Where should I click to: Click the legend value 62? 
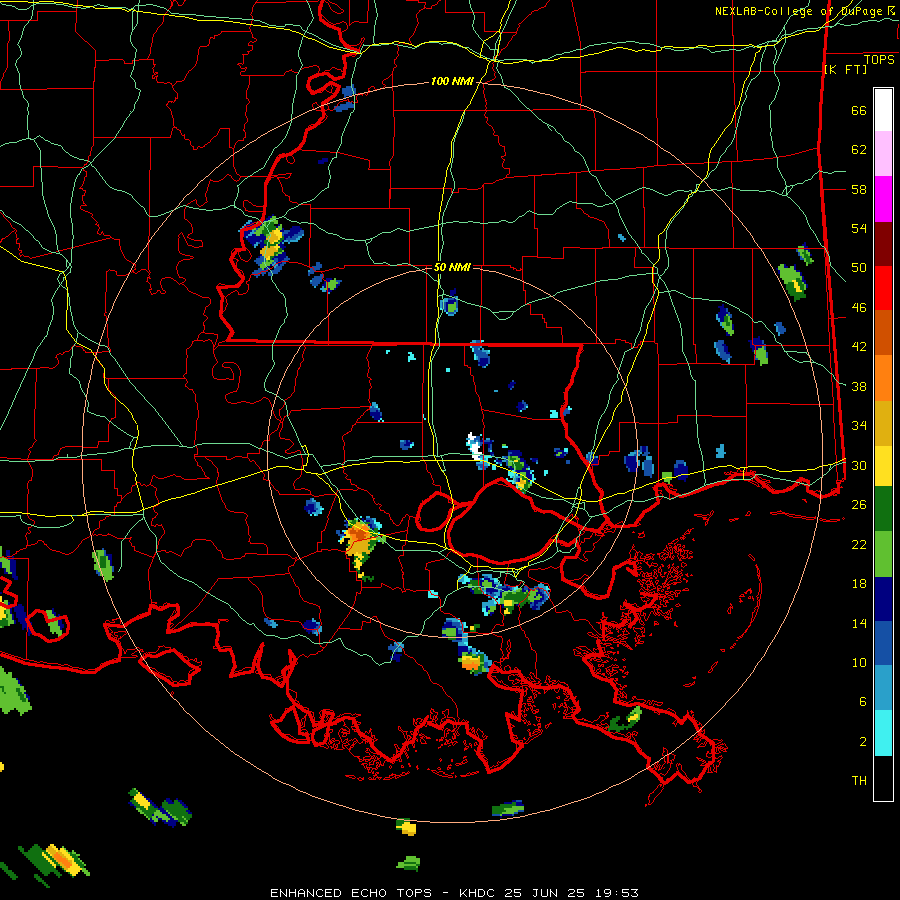coord(859,150)
